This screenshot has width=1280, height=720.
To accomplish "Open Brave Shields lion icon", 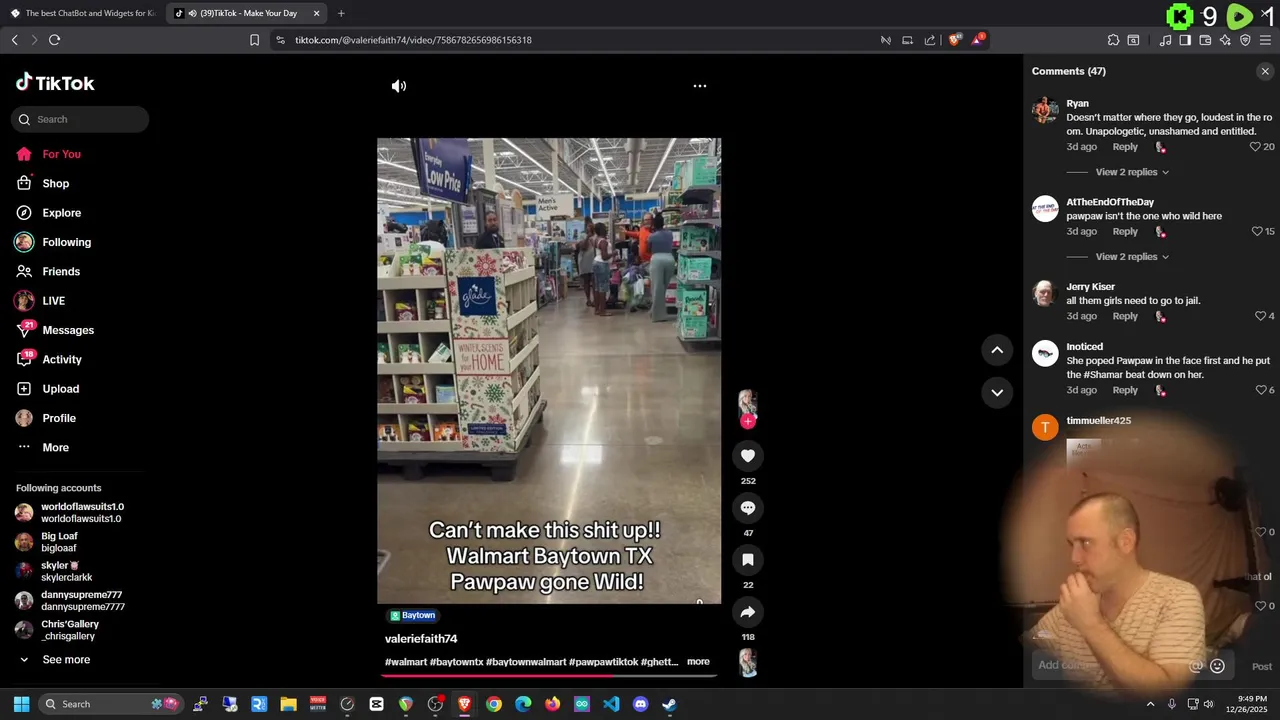I will tap(954, 40).
